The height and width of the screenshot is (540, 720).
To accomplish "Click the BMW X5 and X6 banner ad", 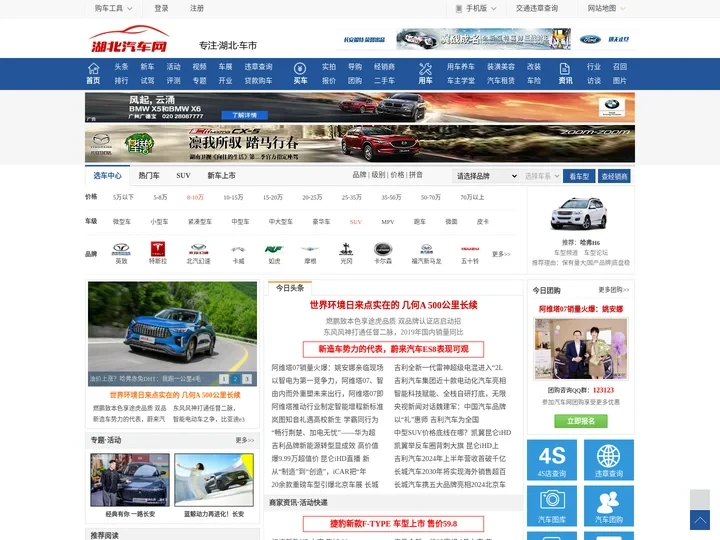I will coord(360,107).
